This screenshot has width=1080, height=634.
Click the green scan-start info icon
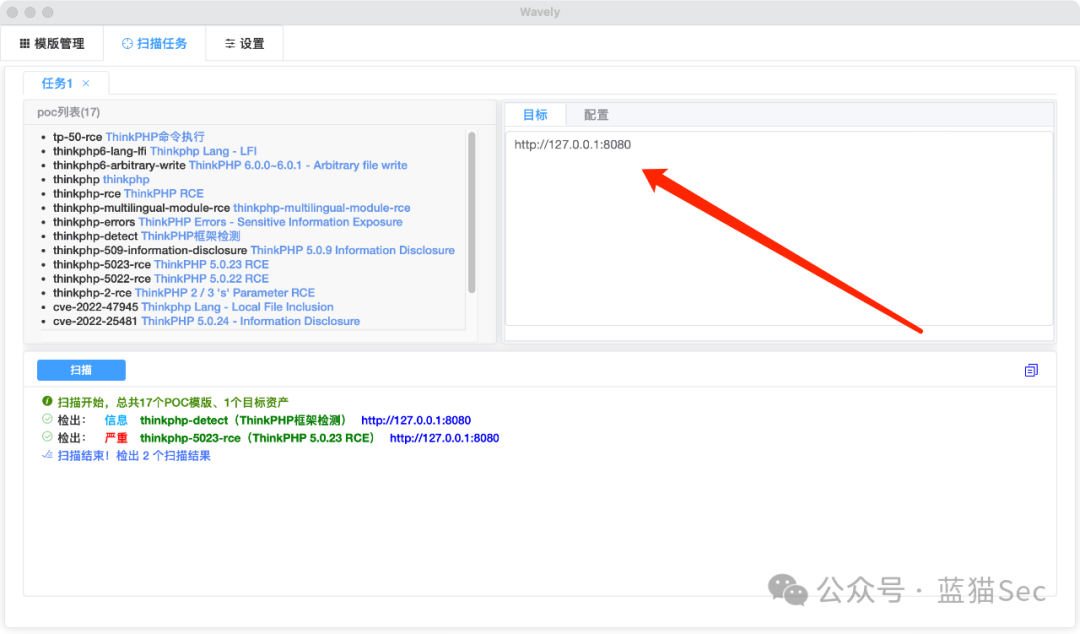coord(47,401)
